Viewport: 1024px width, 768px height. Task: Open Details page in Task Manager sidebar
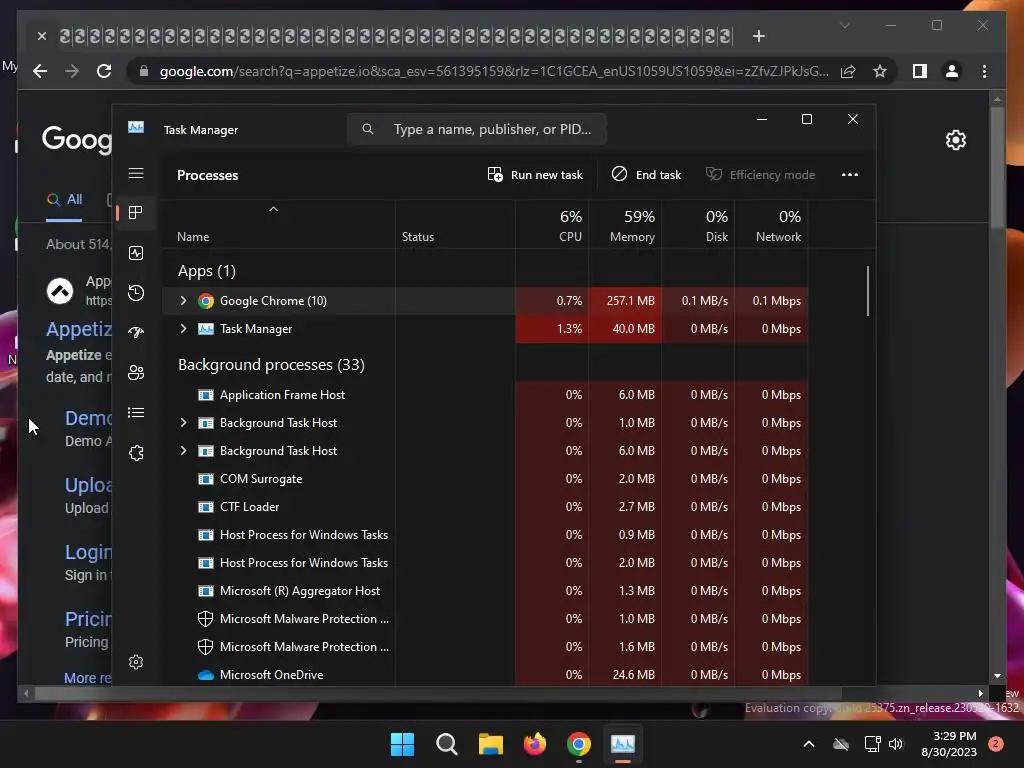(136, 413)
